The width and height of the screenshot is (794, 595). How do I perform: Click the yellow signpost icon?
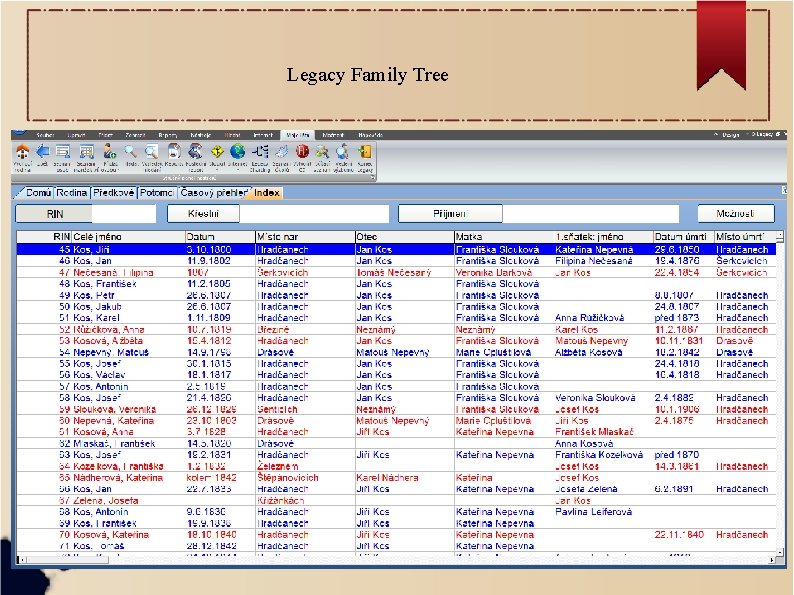click(x=217, y=151)
